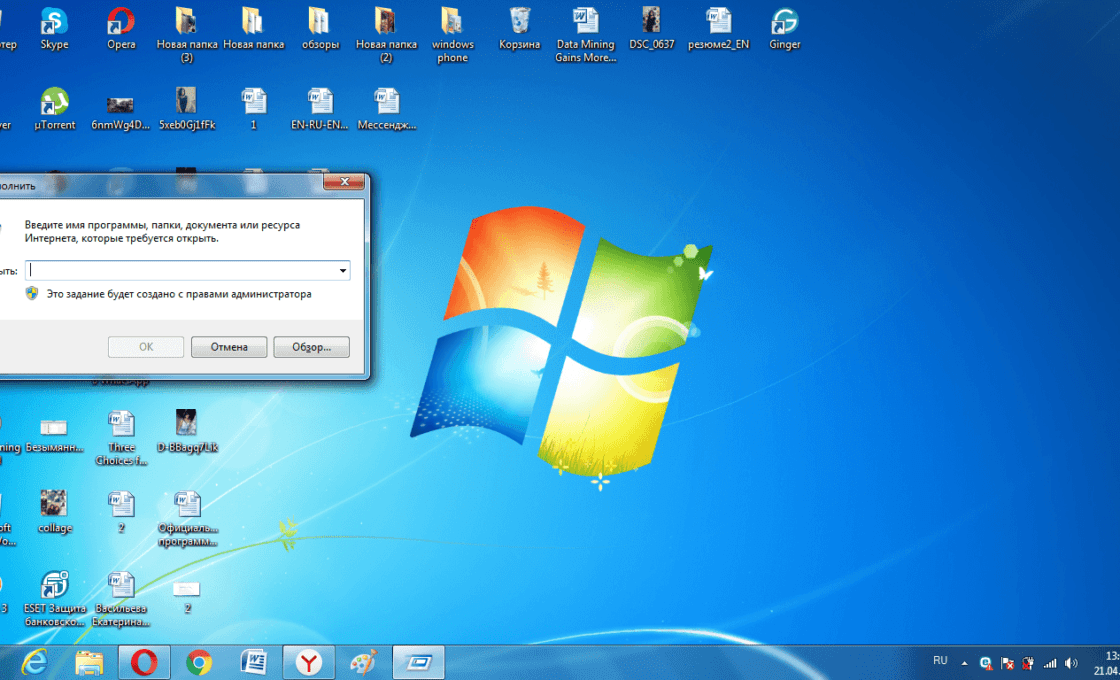
Task: Launch Google Chrome from the taskbar
Action: tap(199, 662)
